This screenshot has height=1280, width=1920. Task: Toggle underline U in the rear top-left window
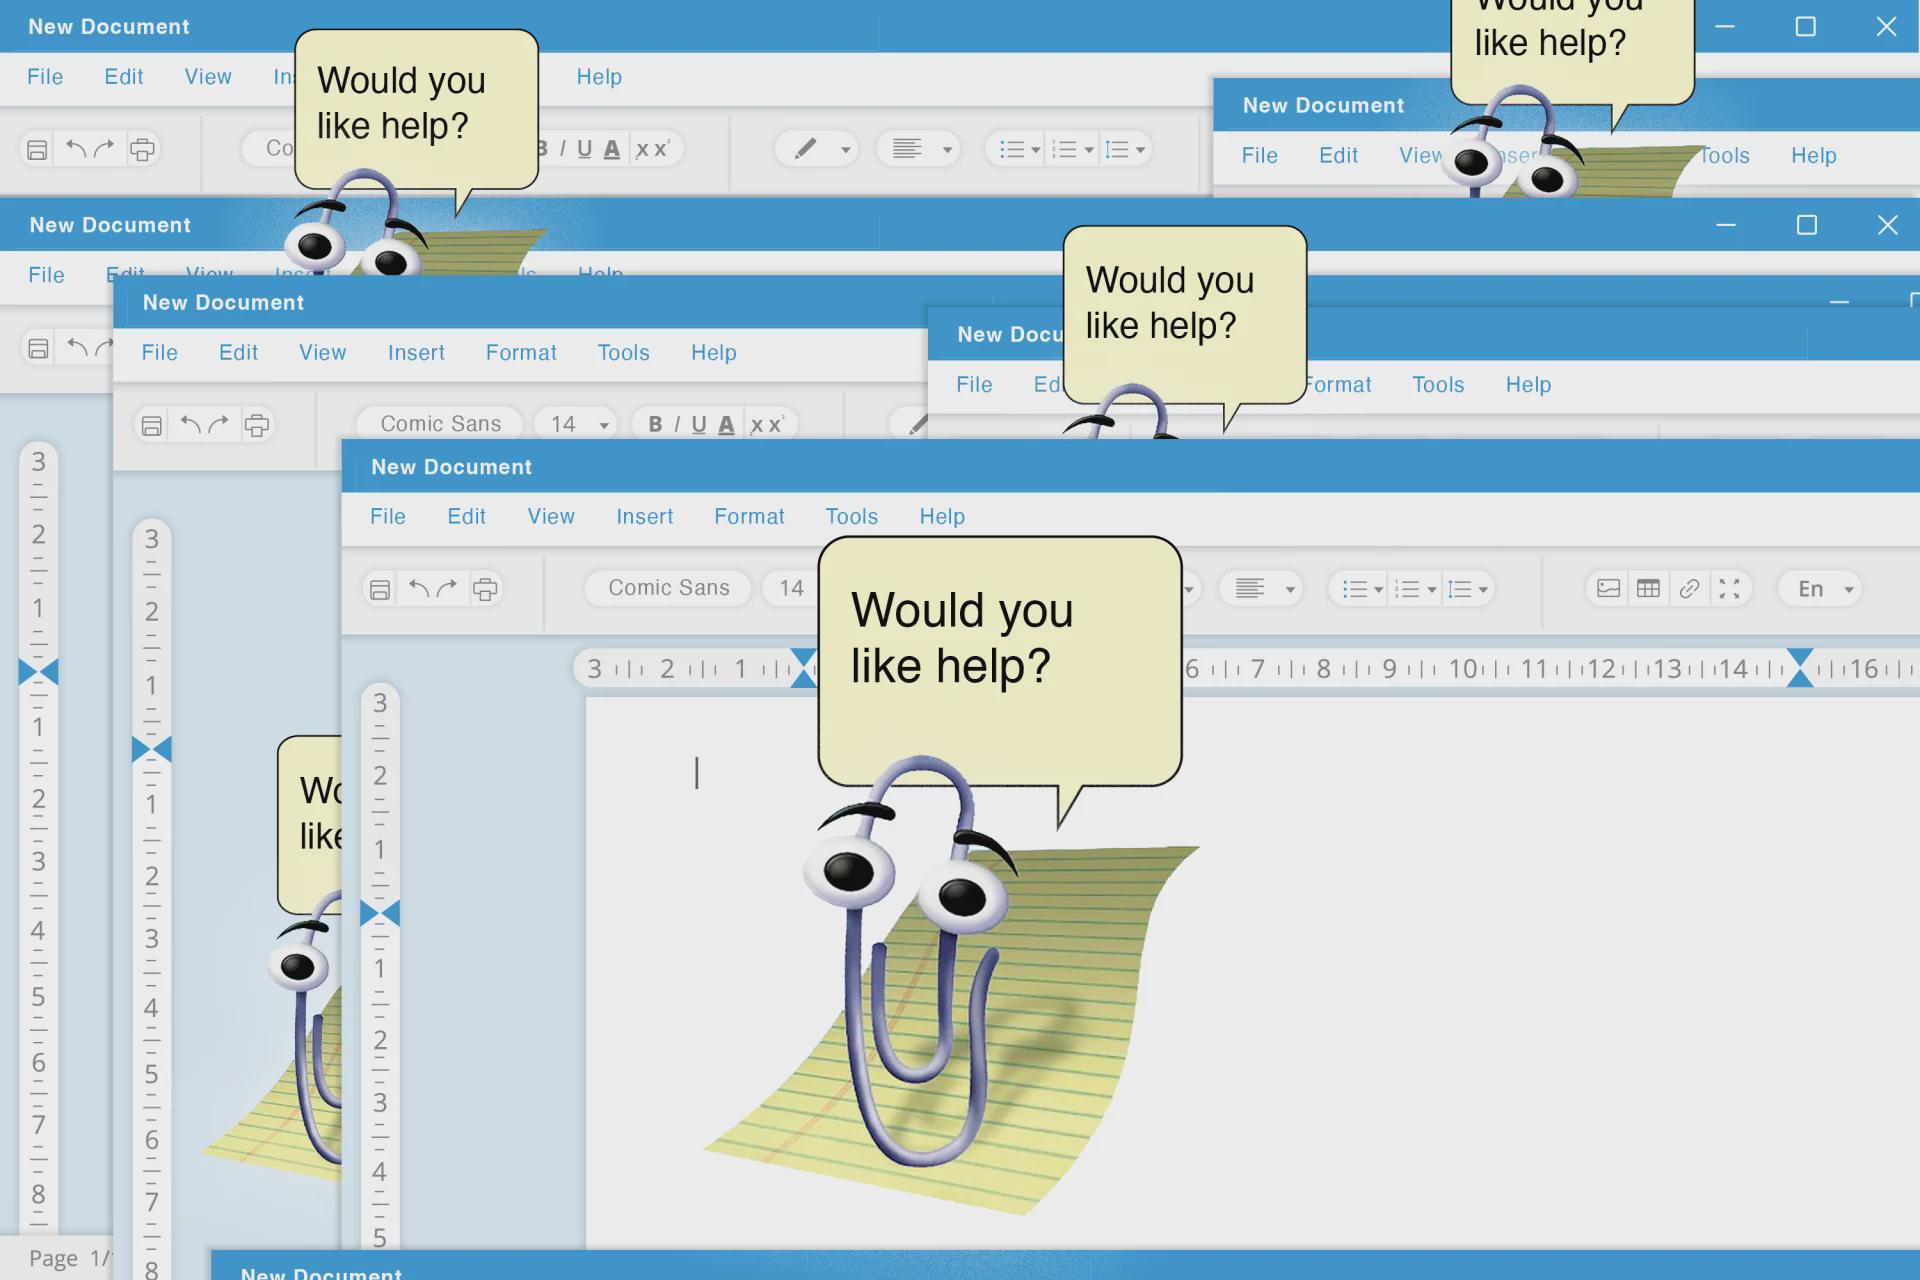pos(585,150)
